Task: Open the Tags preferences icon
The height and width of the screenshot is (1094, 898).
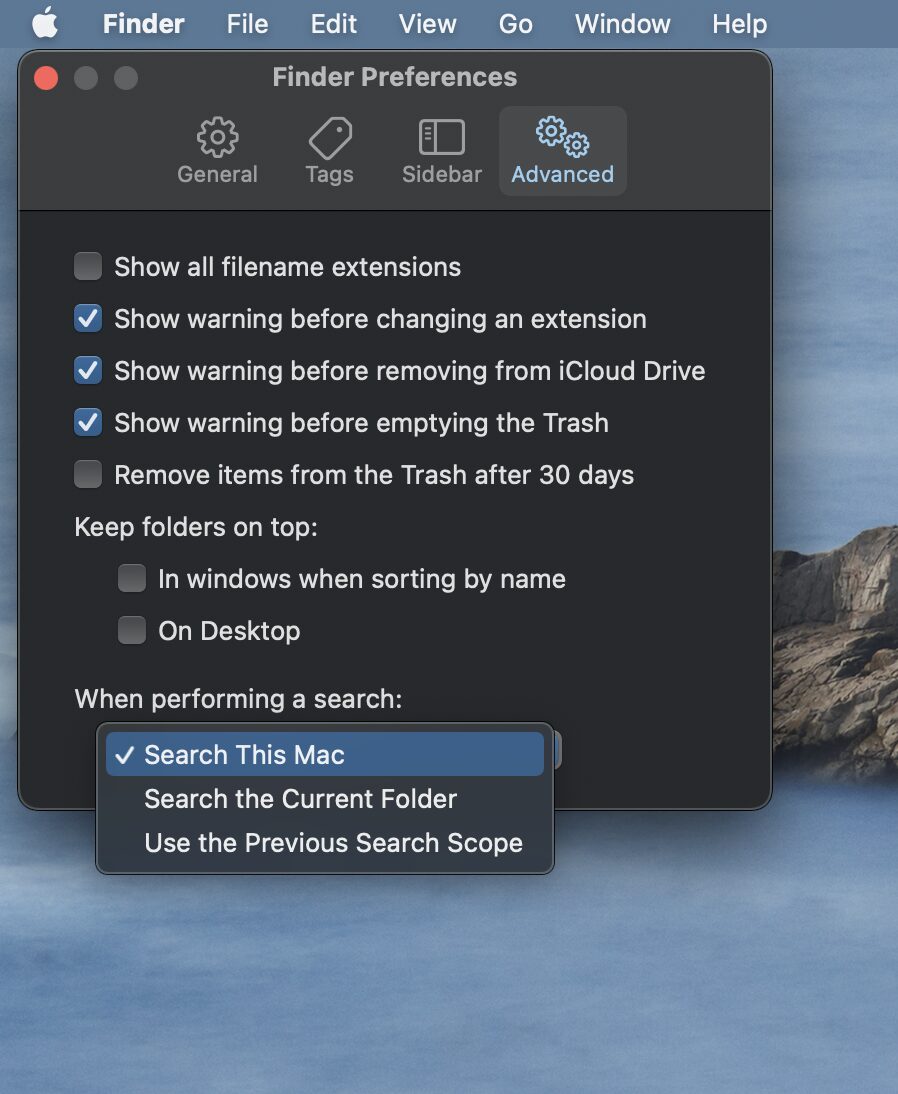Action: coord(329,138)
